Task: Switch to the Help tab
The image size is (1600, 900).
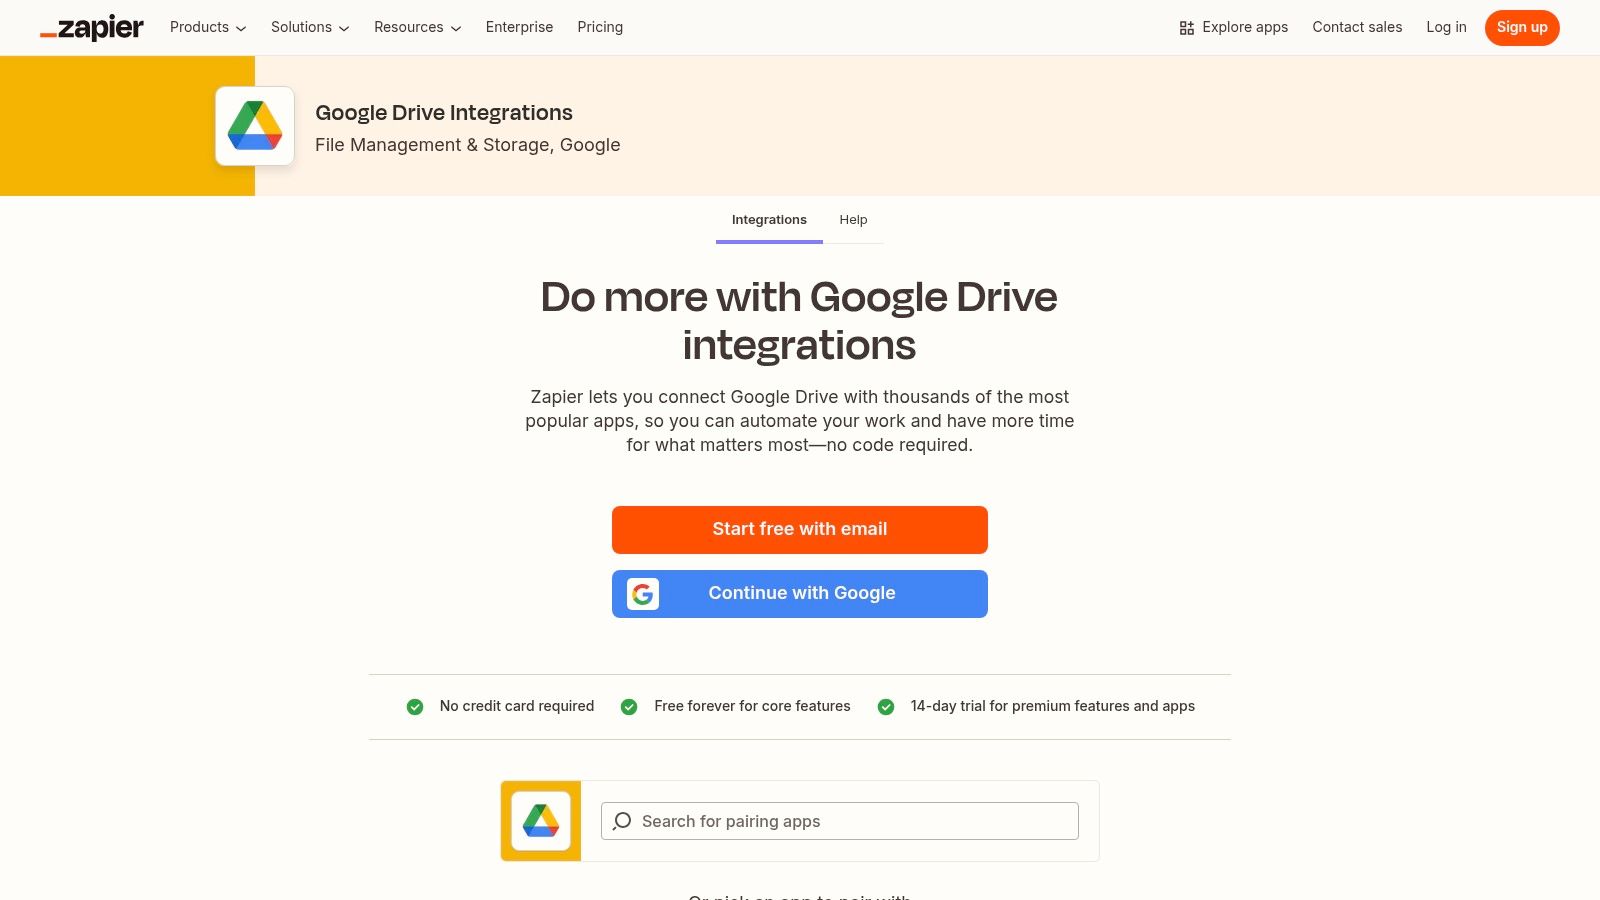Action: [x=853, y=220]
